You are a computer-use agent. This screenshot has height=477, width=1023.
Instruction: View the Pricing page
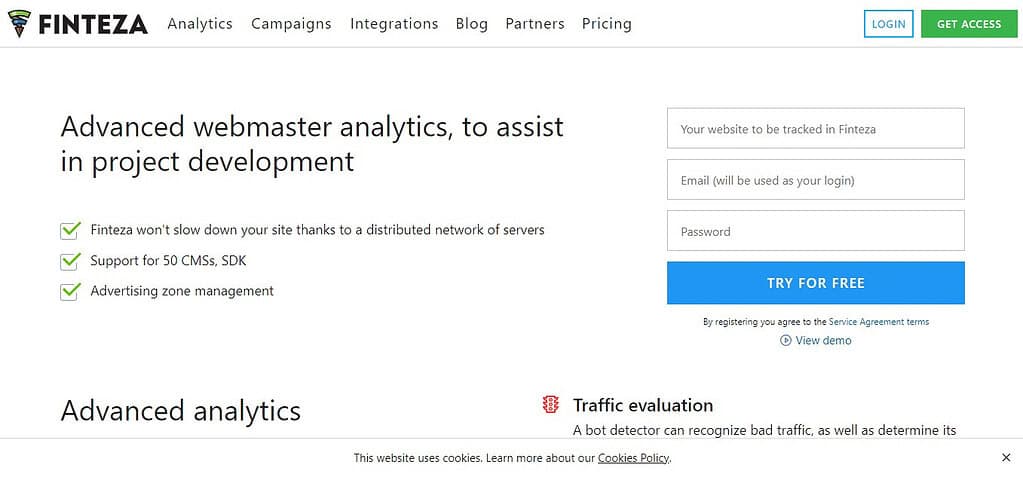coord(607,23)
